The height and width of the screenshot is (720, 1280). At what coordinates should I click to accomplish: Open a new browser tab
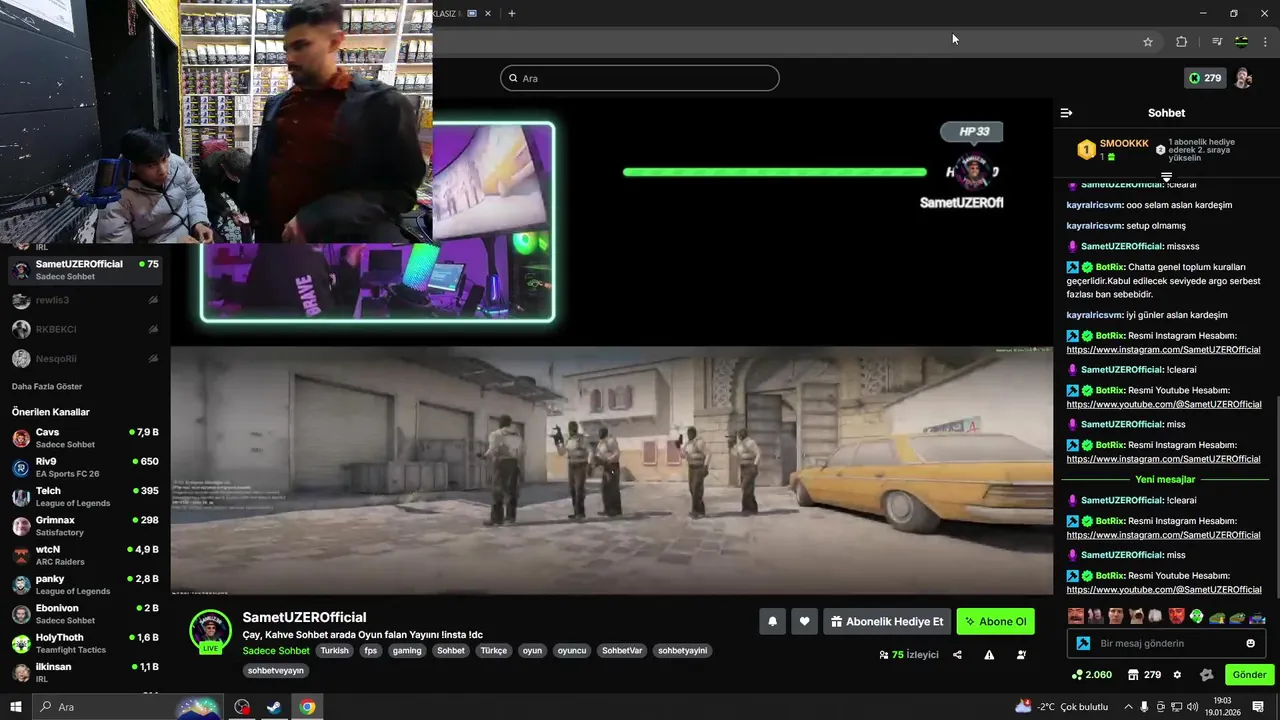tap(512, 13)
